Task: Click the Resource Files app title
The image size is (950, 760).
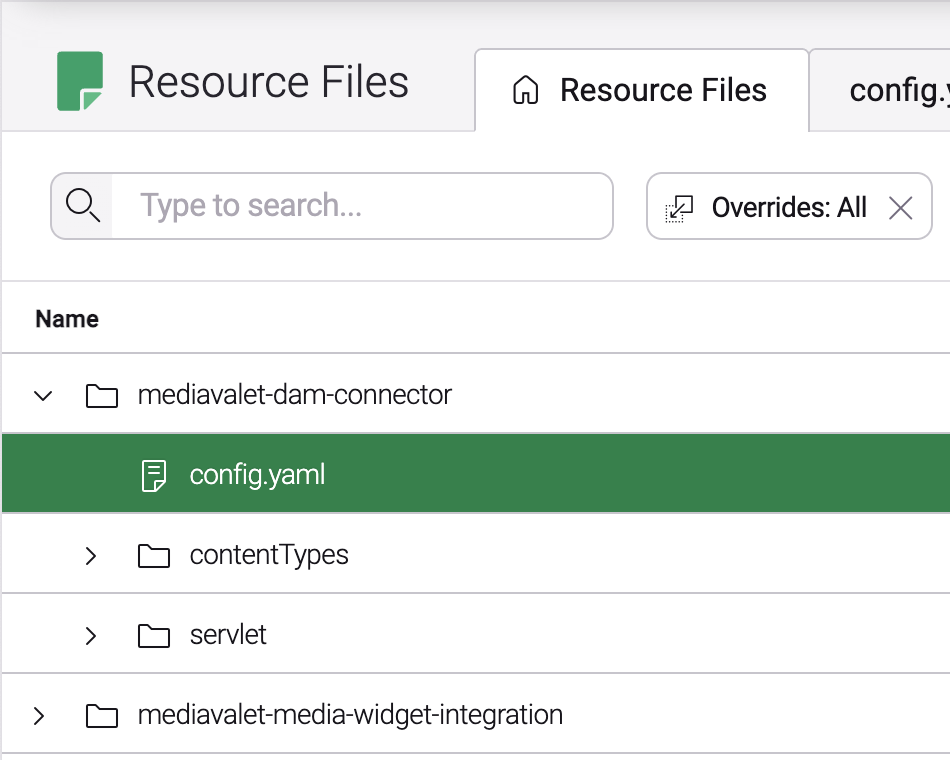Action: (x=269, y=82)
